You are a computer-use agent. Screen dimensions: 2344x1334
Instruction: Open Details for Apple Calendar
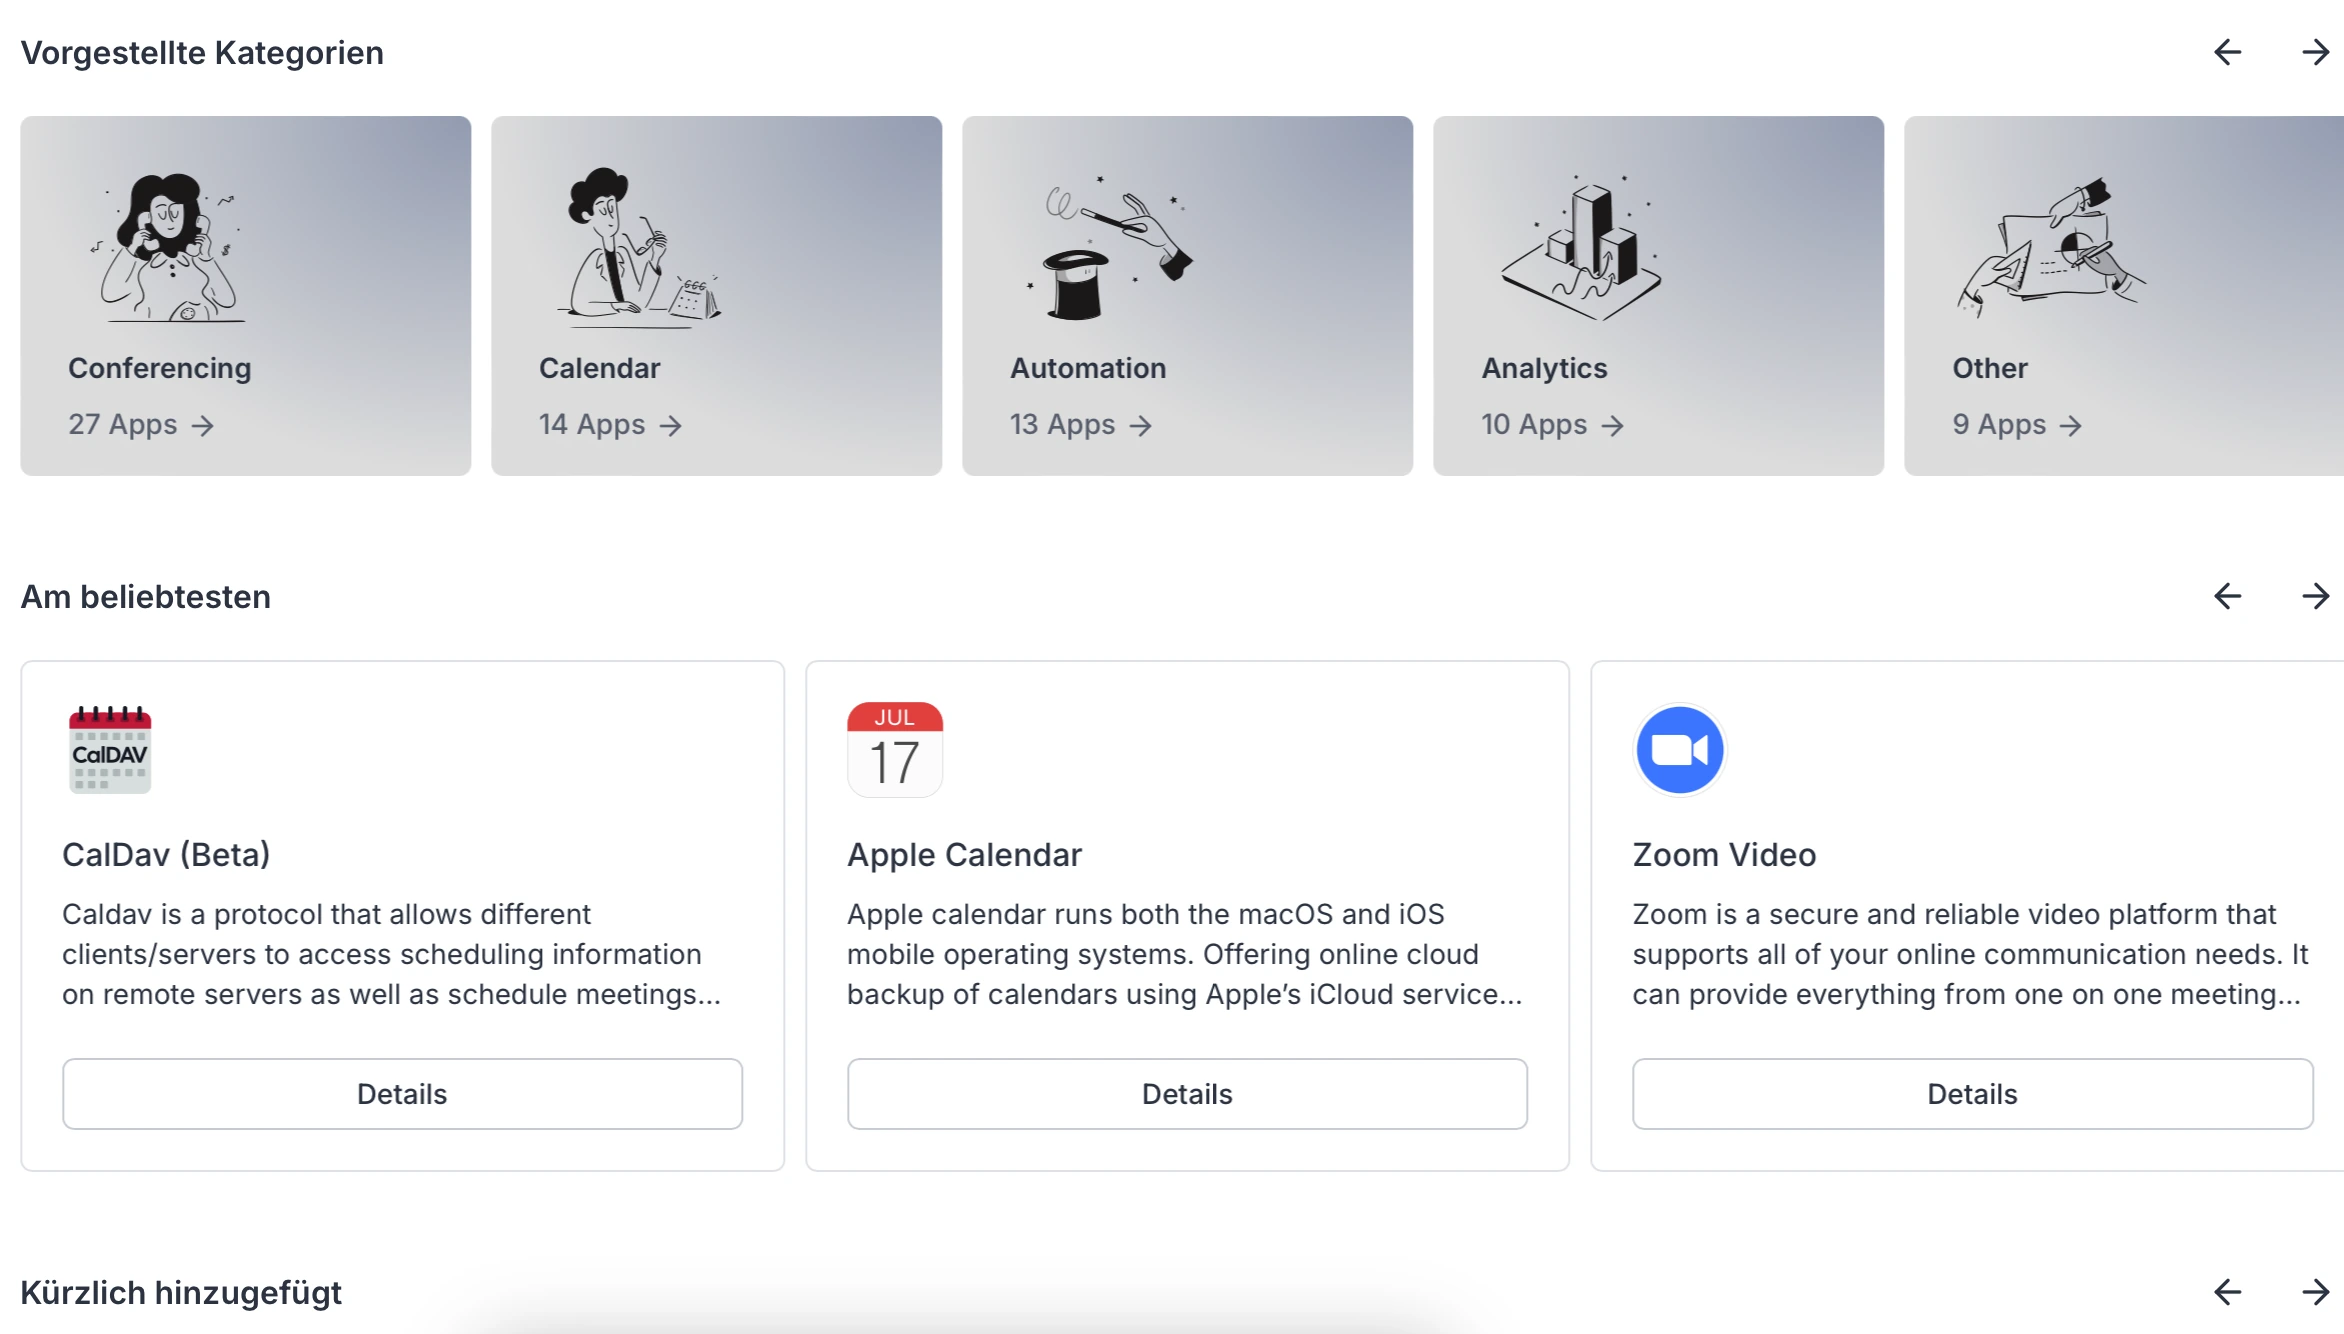tap(1187, 1094)
